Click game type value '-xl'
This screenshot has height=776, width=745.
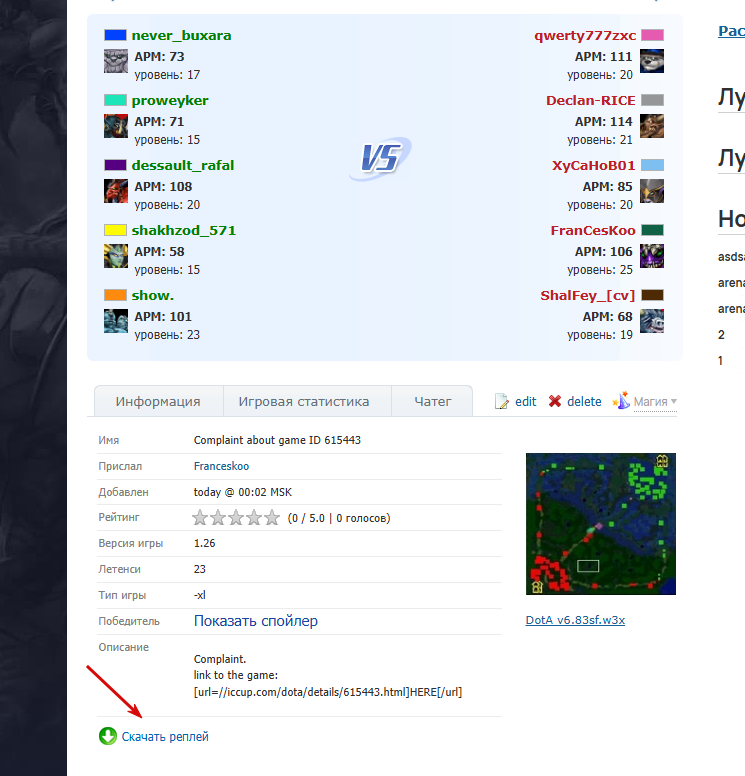point(199,595)
